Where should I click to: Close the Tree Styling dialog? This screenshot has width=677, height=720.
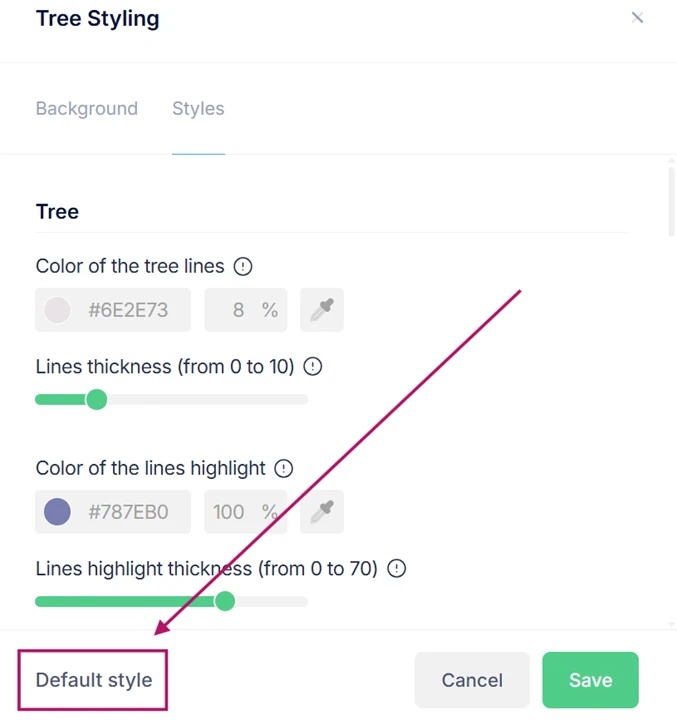click(x=637, y=18)
